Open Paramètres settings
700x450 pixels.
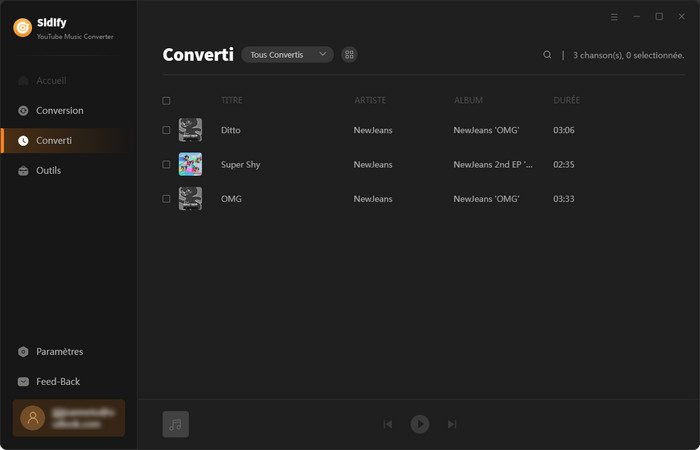pyautogui.click(x=59, y=351)
